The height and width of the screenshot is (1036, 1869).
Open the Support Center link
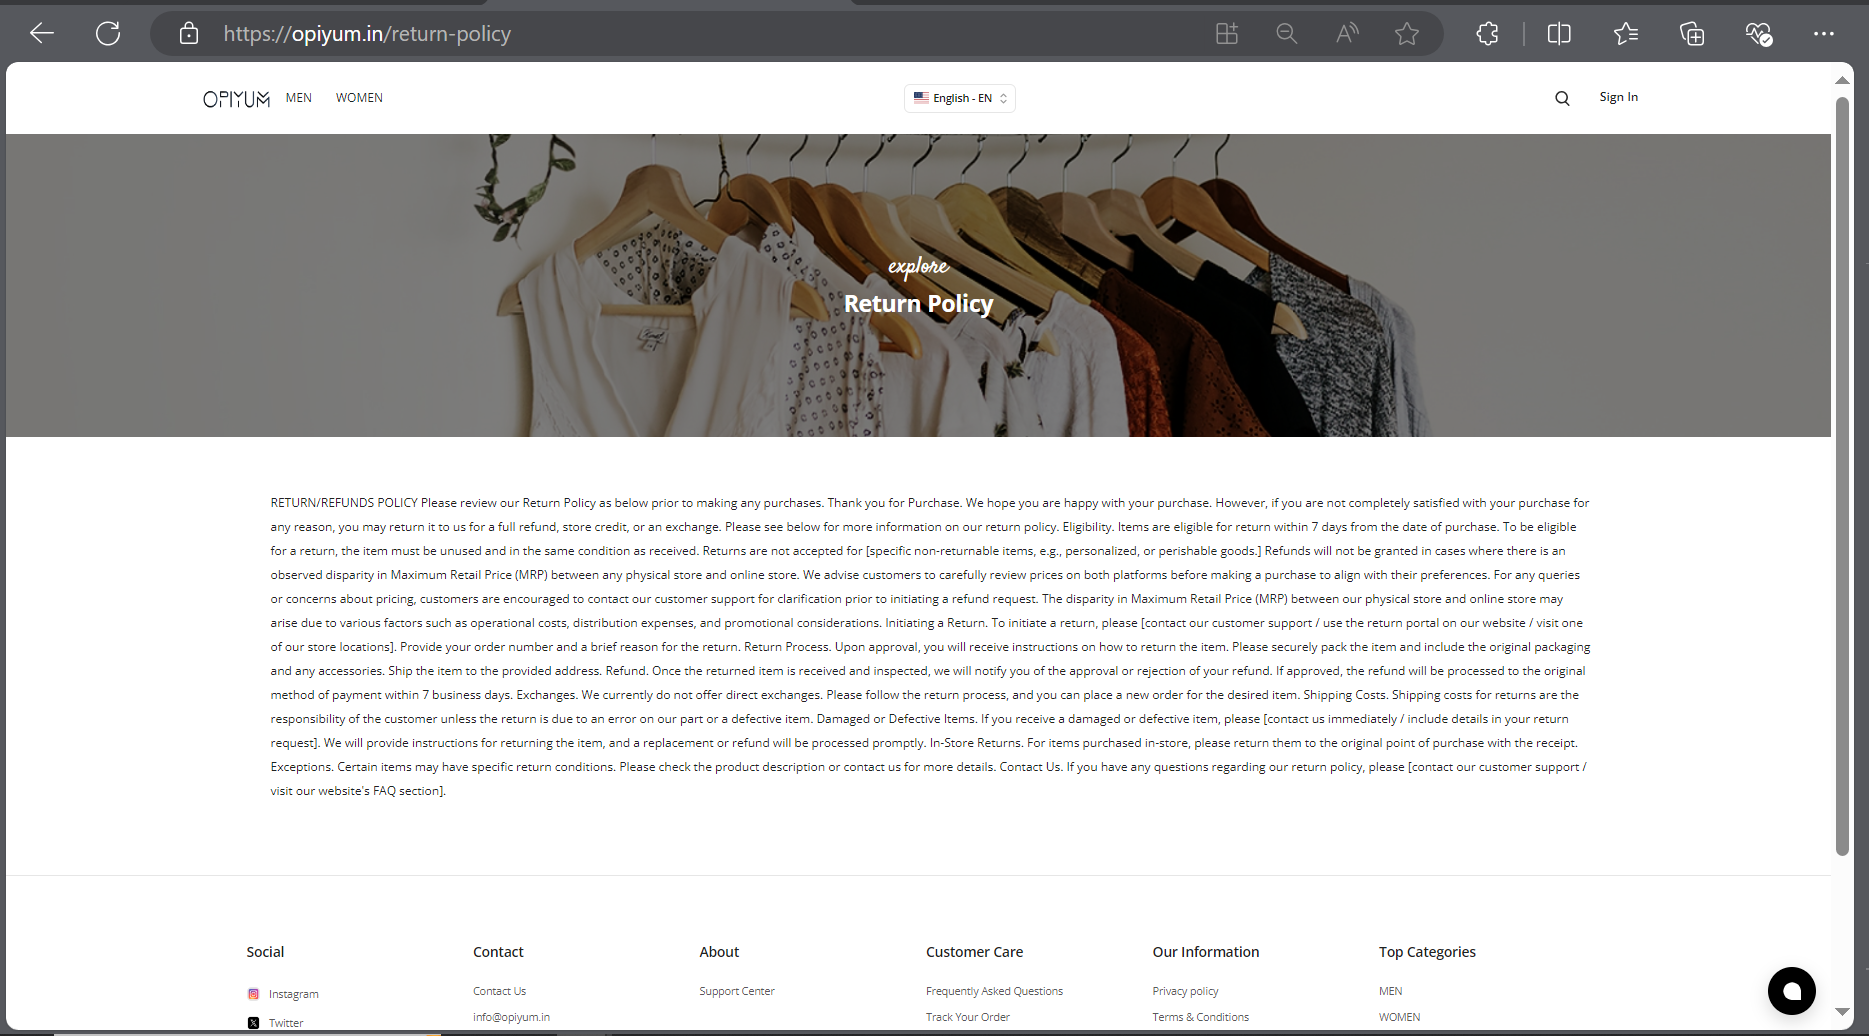click(737, 991)
